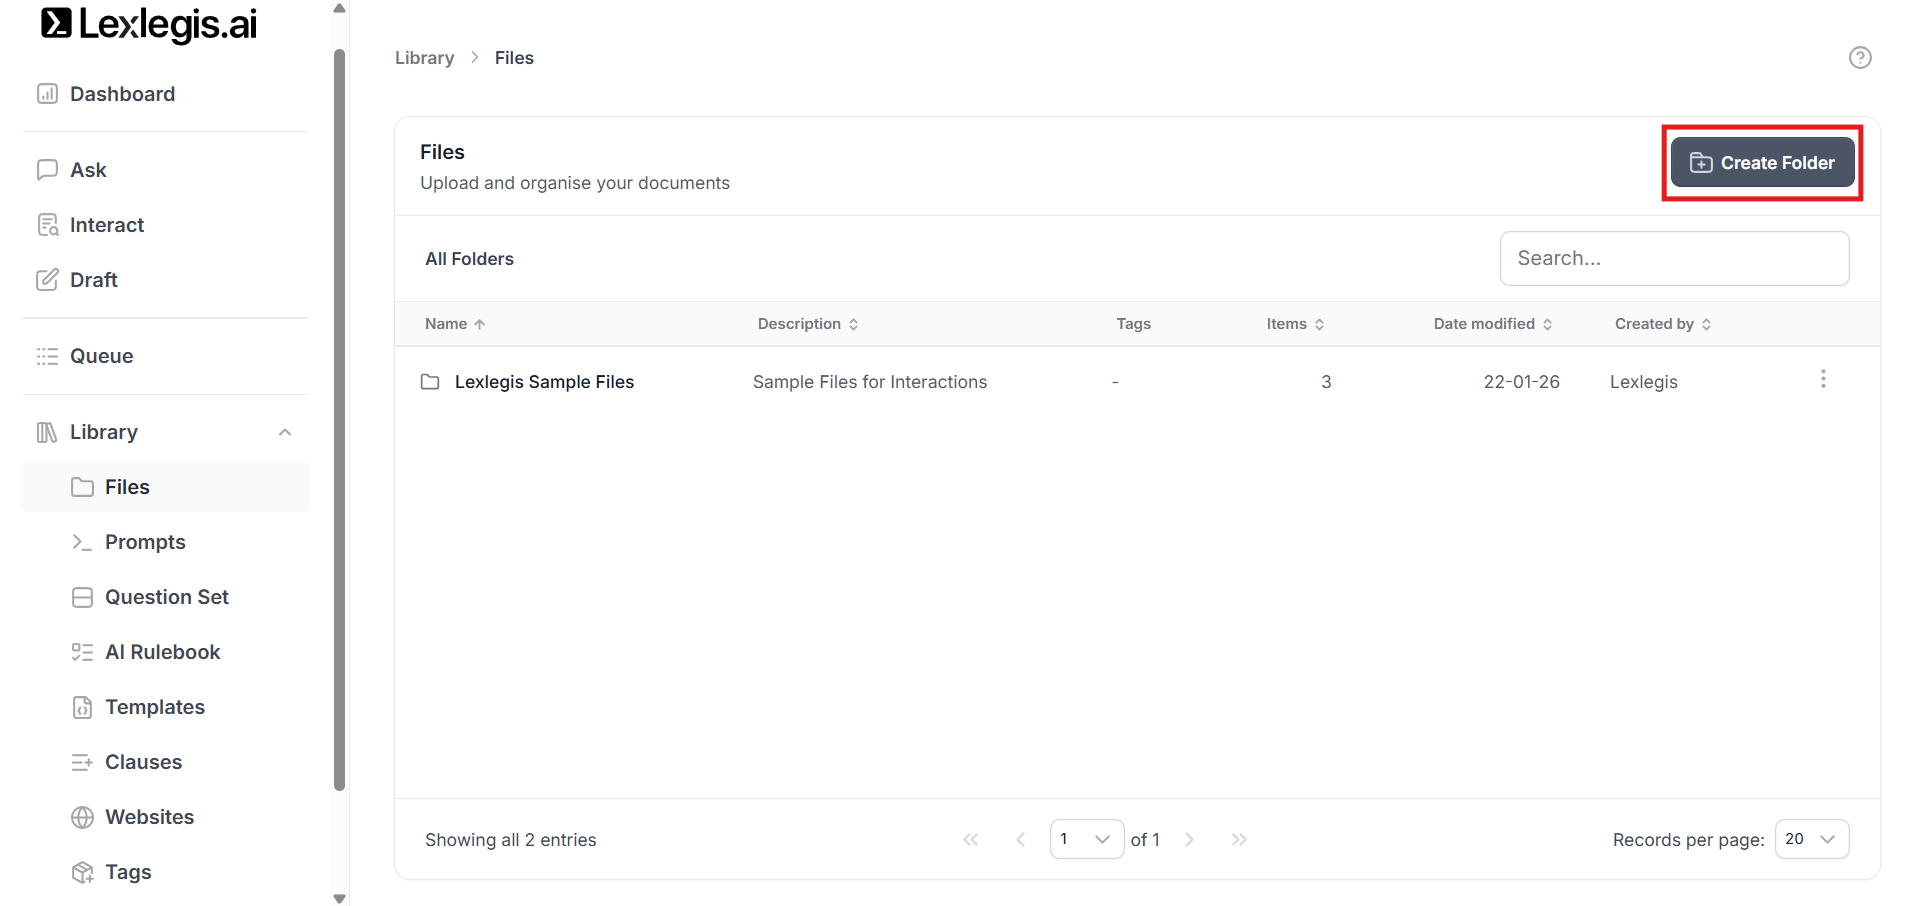Click the help question mark icon
Image resolution: width=1918 pixels, height=906 pixels.
[1859, 58]
